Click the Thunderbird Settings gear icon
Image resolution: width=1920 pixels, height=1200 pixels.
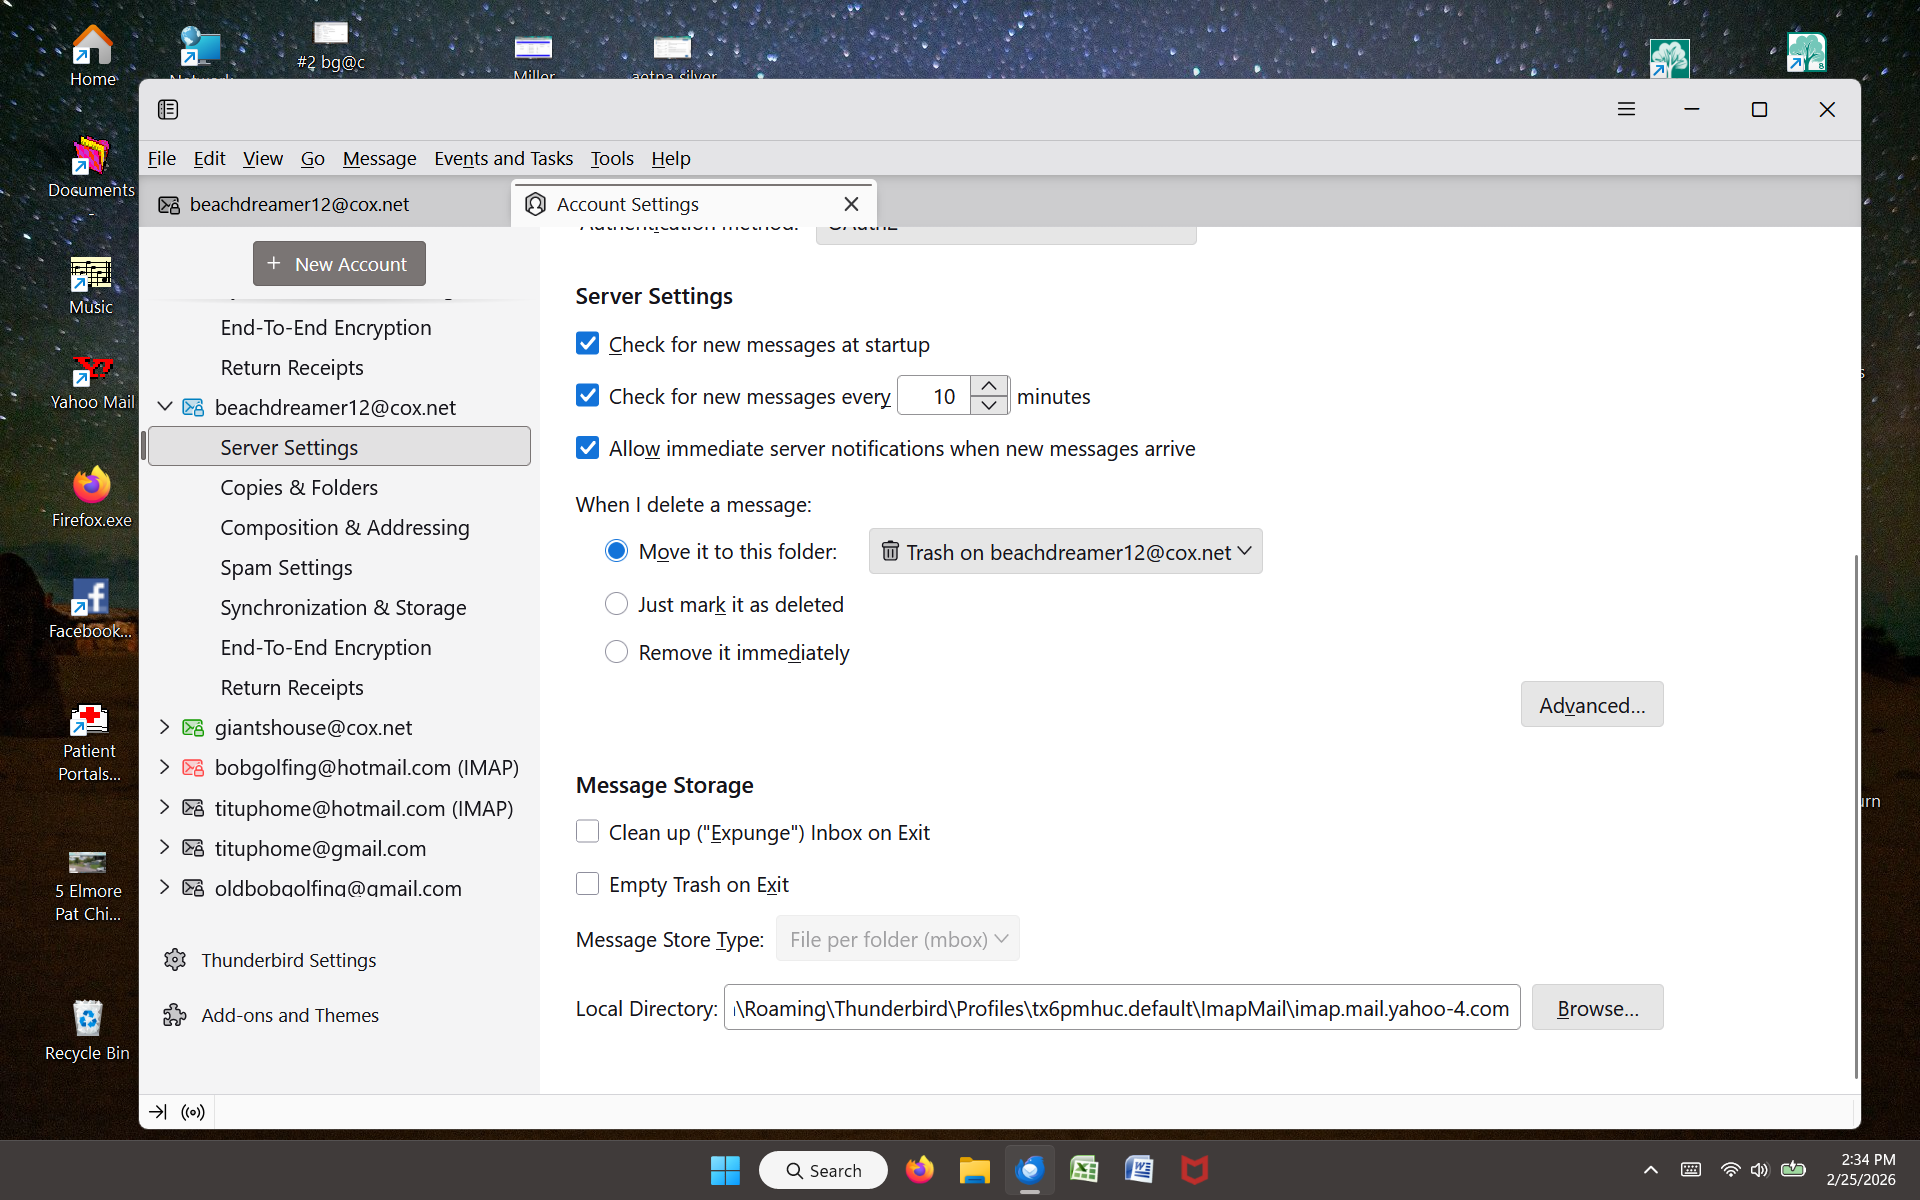pos(175,960)
